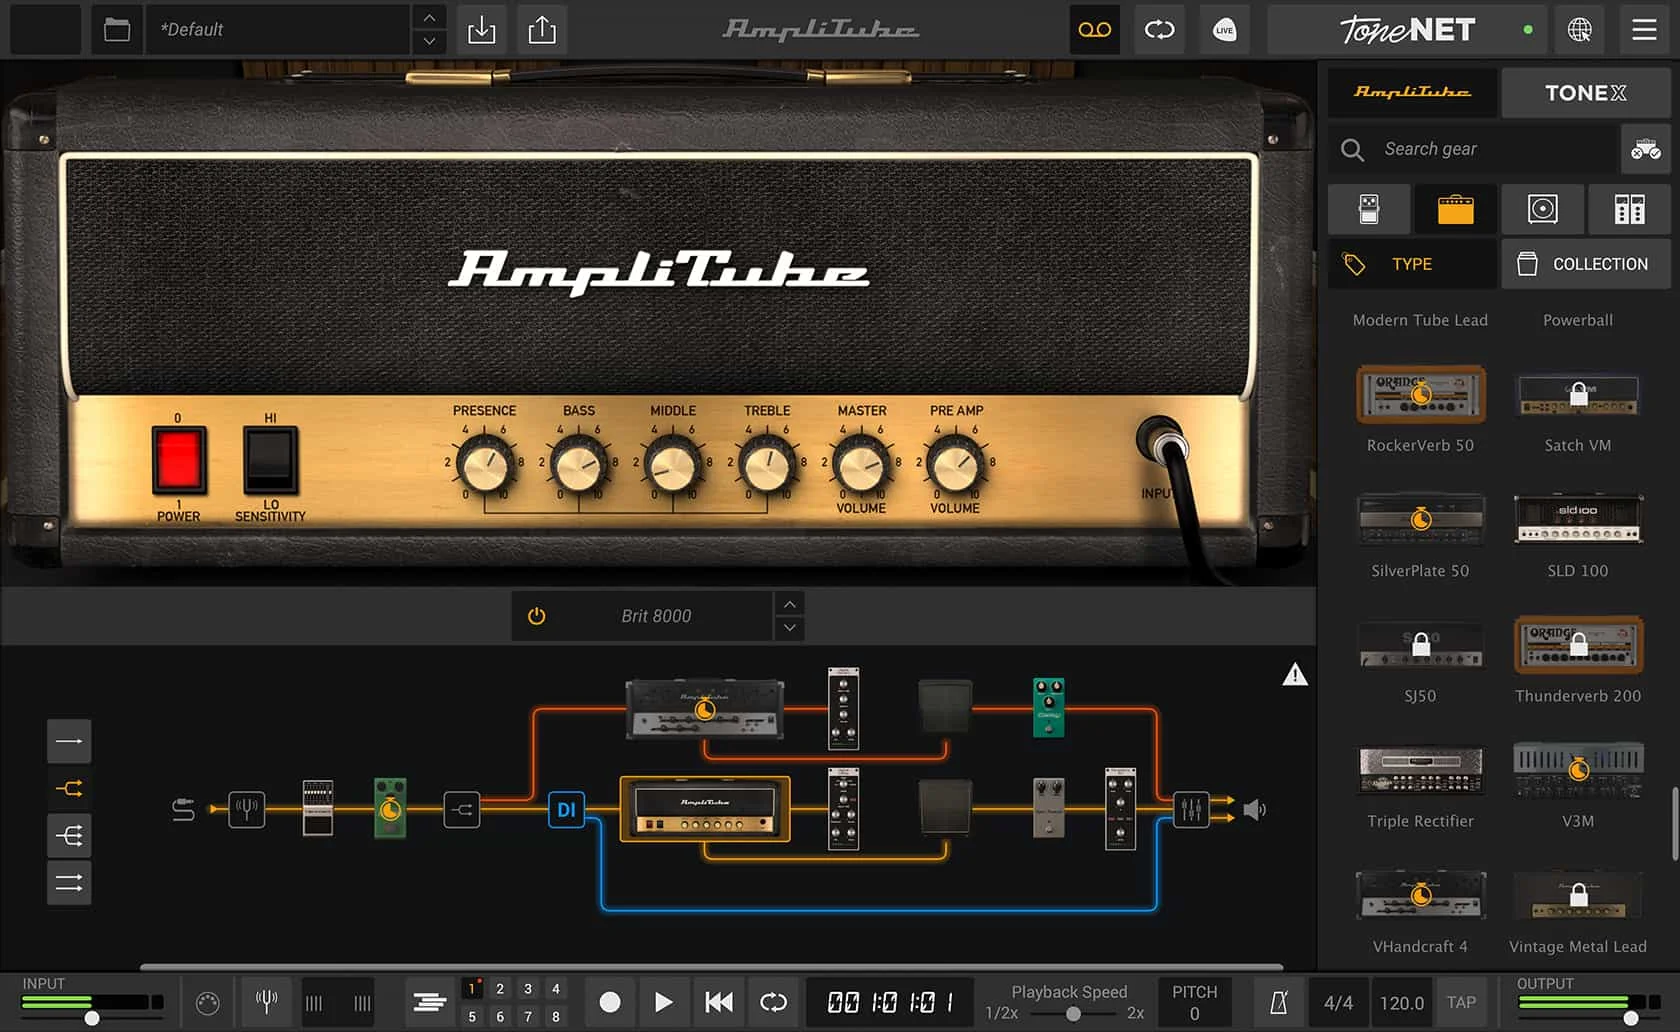Click the down chevron beside the Default preset
Viewport: 1680px width, 1032px height.
[428, 41]
